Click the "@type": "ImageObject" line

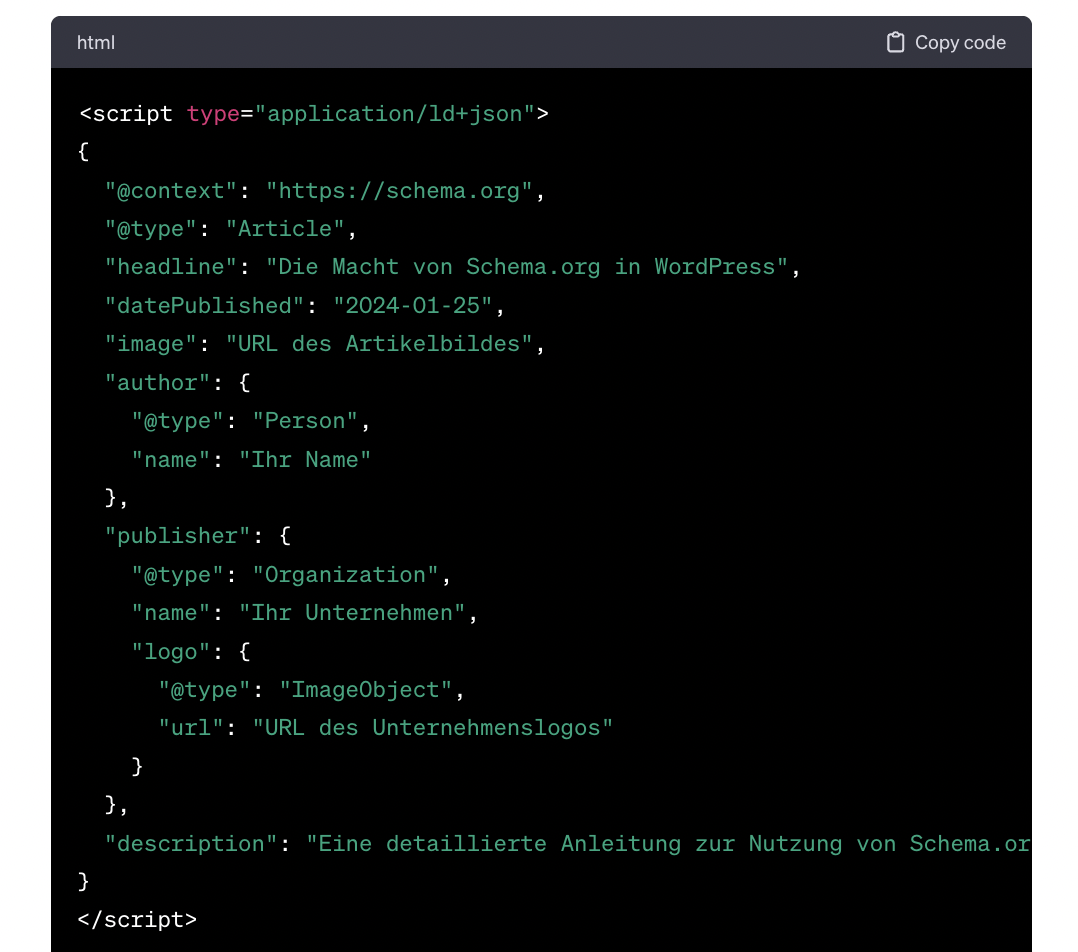click(x=311, y=689)
